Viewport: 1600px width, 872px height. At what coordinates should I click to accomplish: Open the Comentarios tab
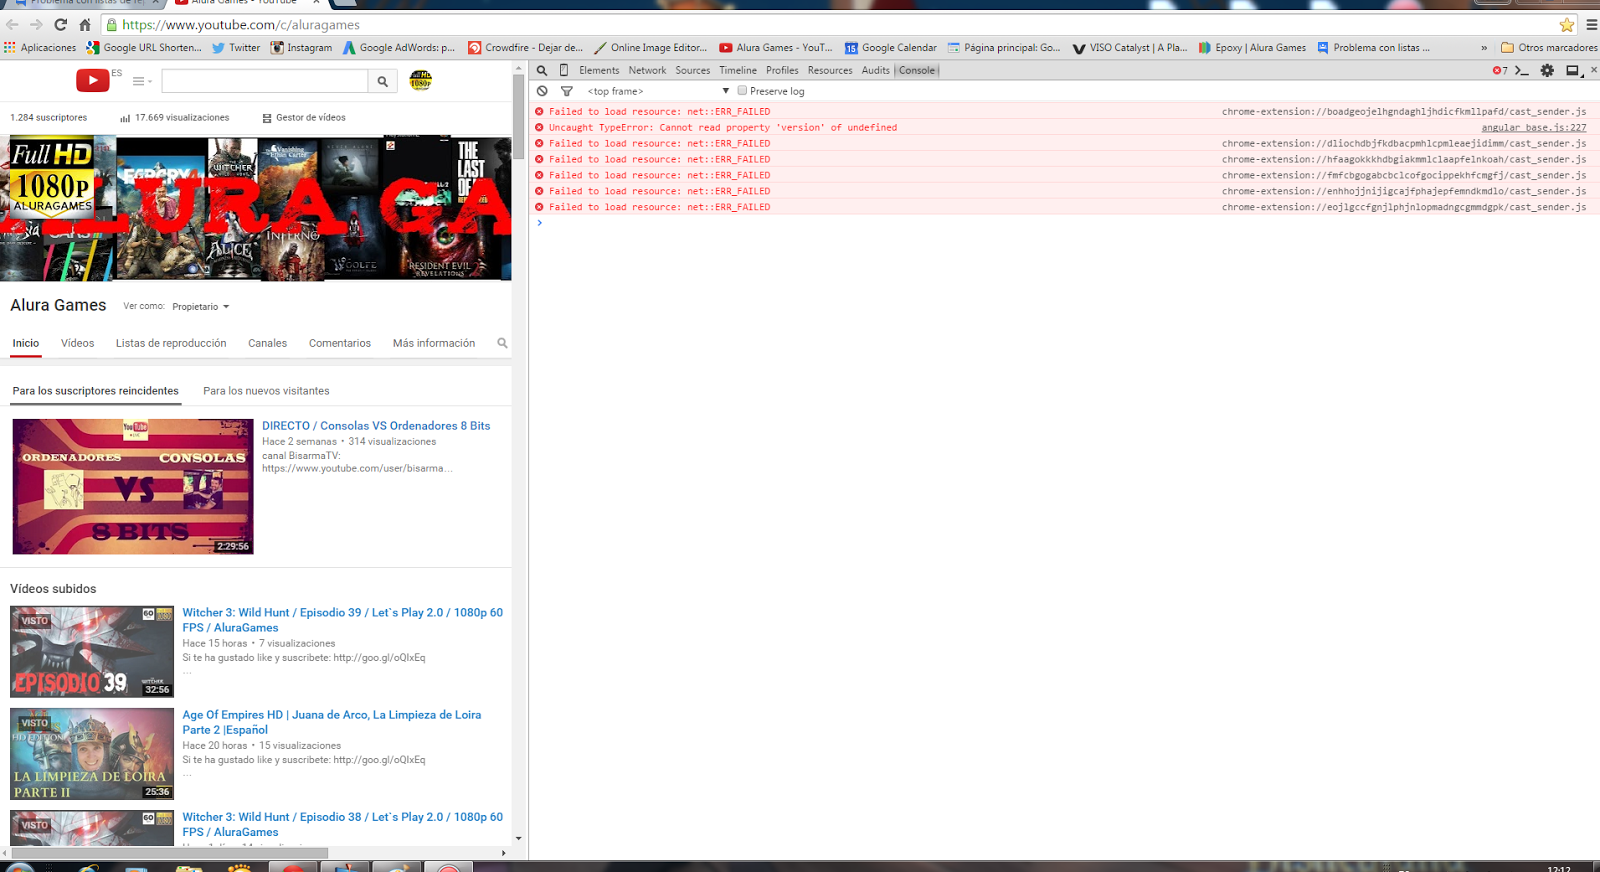(340, 343)
